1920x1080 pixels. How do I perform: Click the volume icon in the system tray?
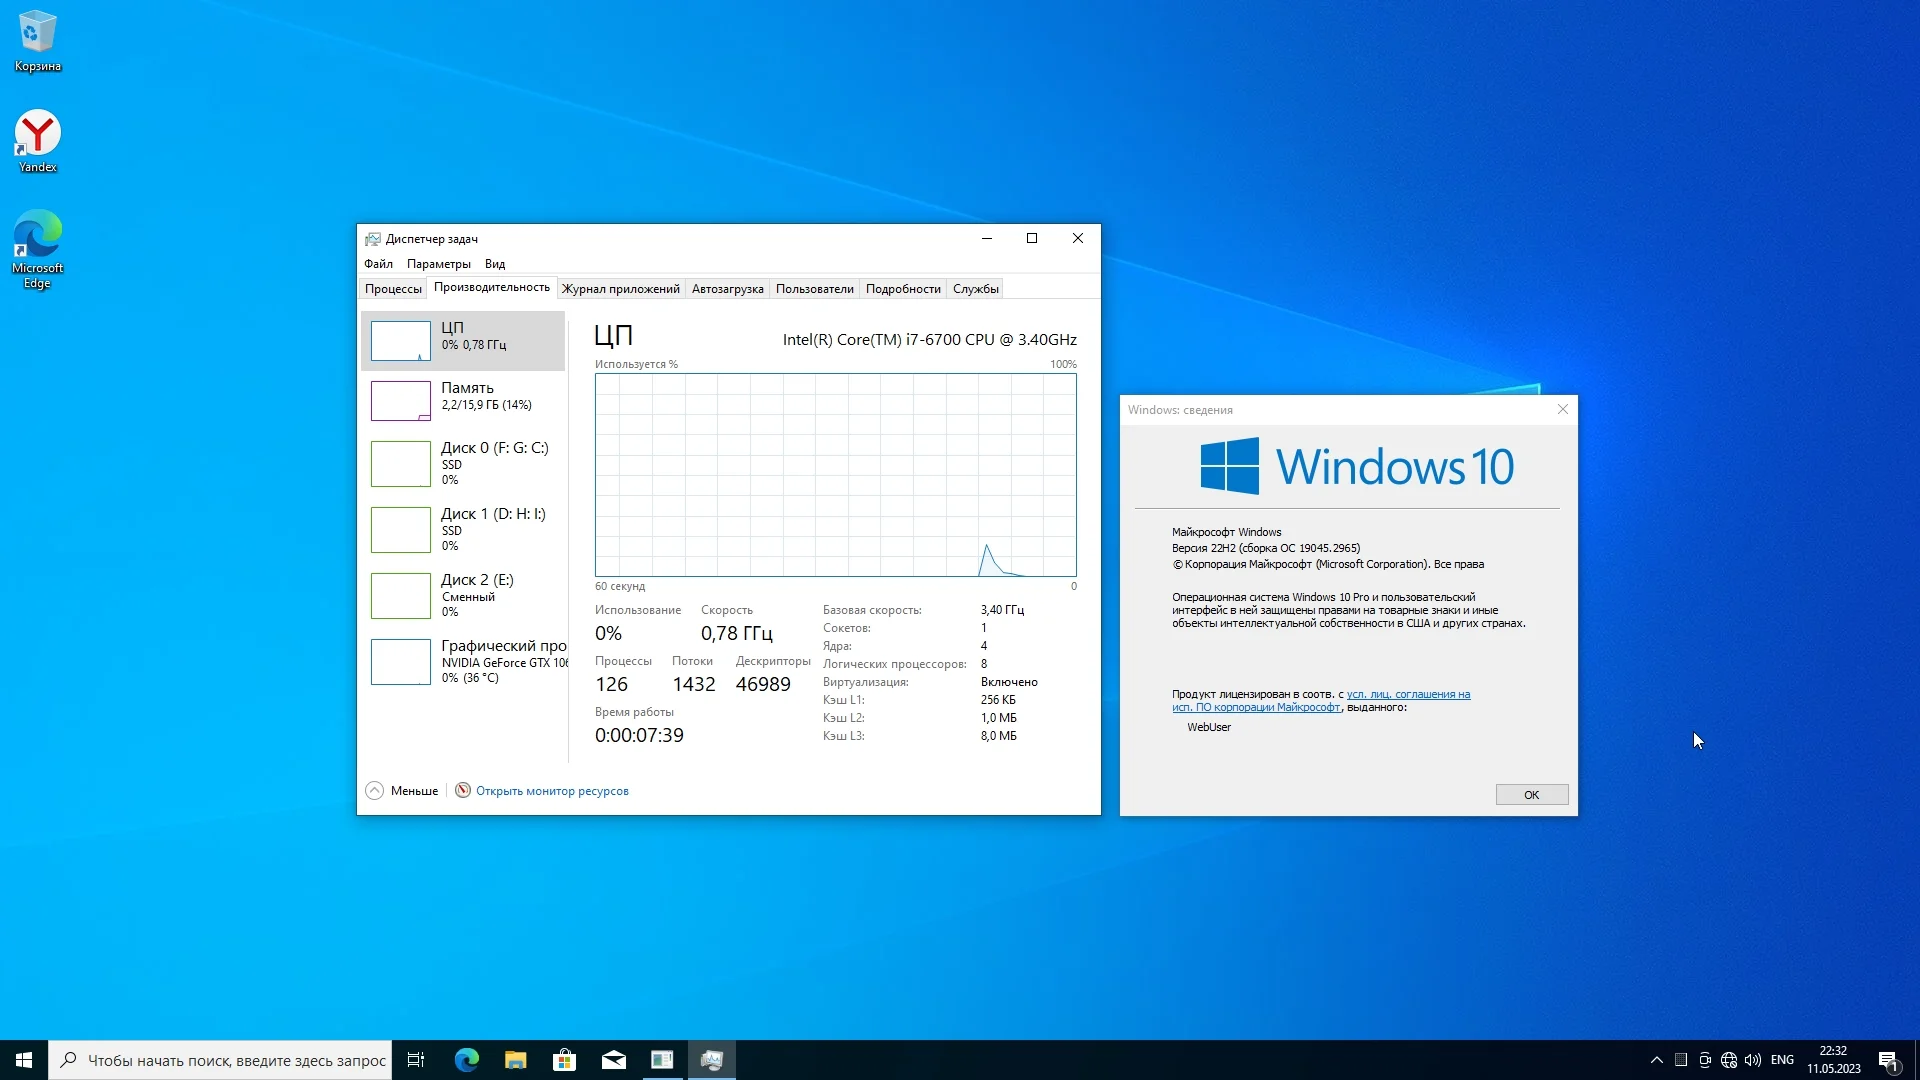tap(1752, 1060)
